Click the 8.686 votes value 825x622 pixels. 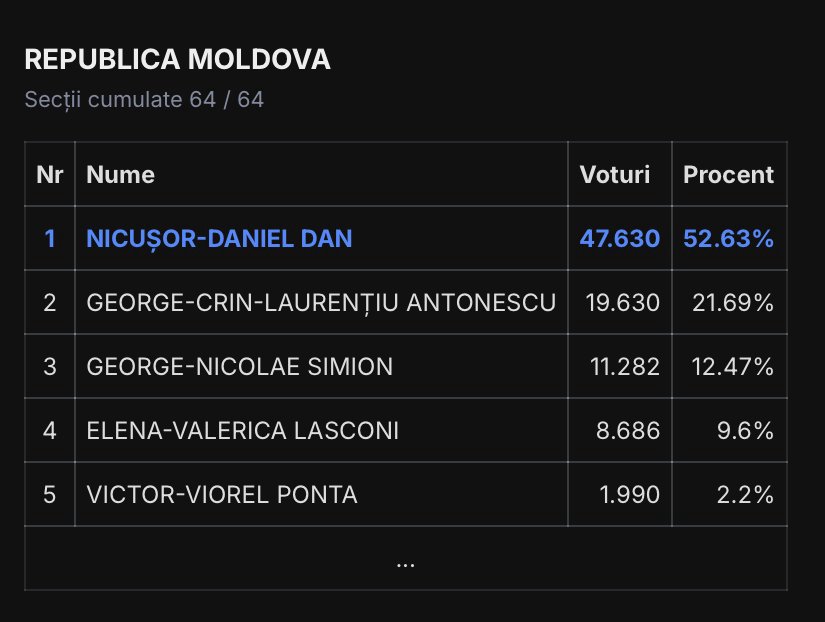click(628, 431)
